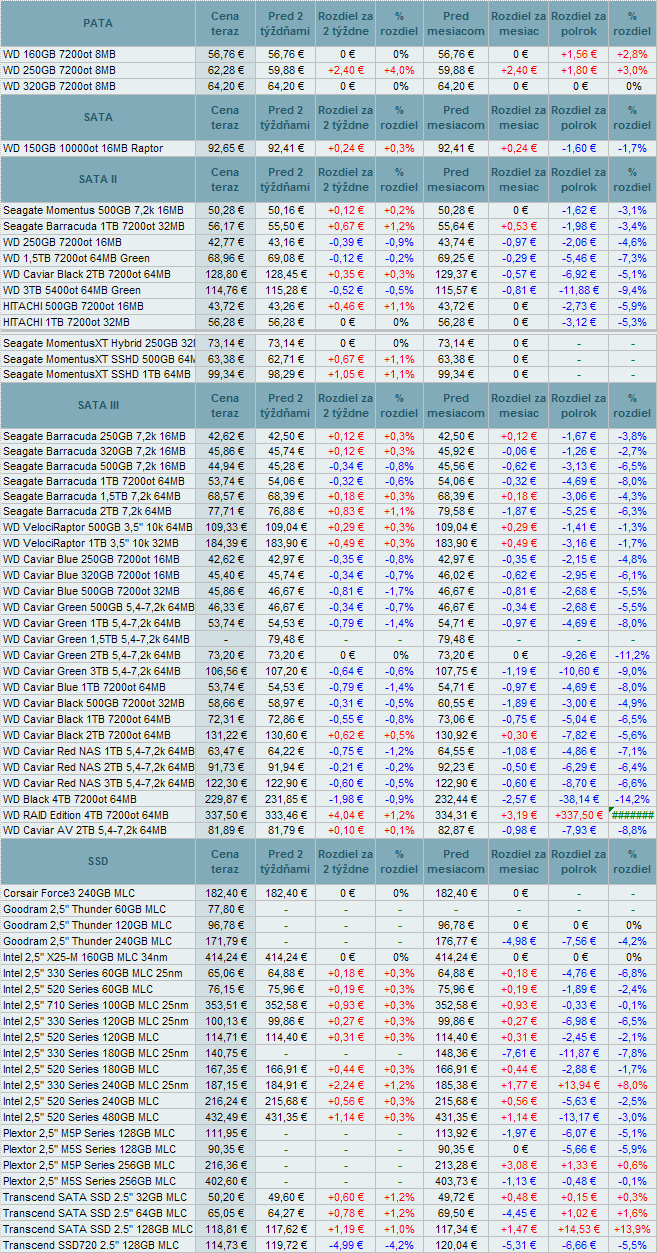The image size is (657, 1253).
Task: Click the SATA III section header
Action: pyautogui.click(x=98, y=405)
